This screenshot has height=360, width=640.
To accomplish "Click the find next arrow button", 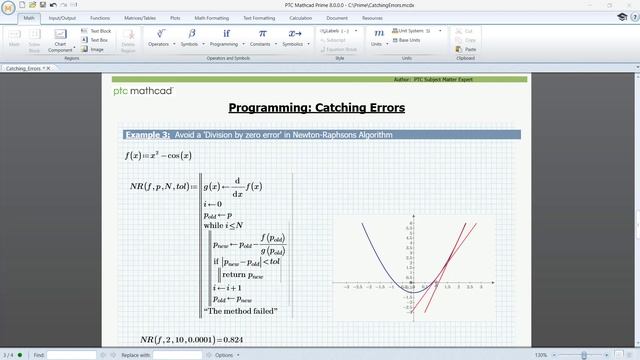I will [113, 355].
